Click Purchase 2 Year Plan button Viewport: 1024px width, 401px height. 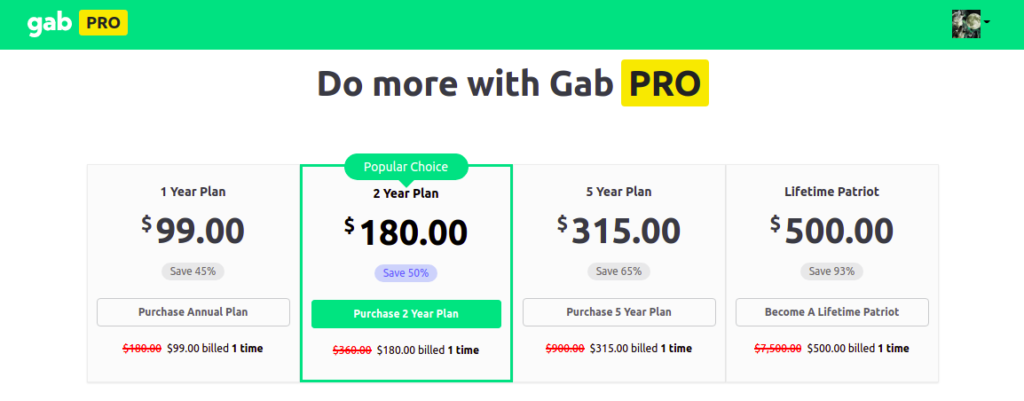click(x=406, y=314)
